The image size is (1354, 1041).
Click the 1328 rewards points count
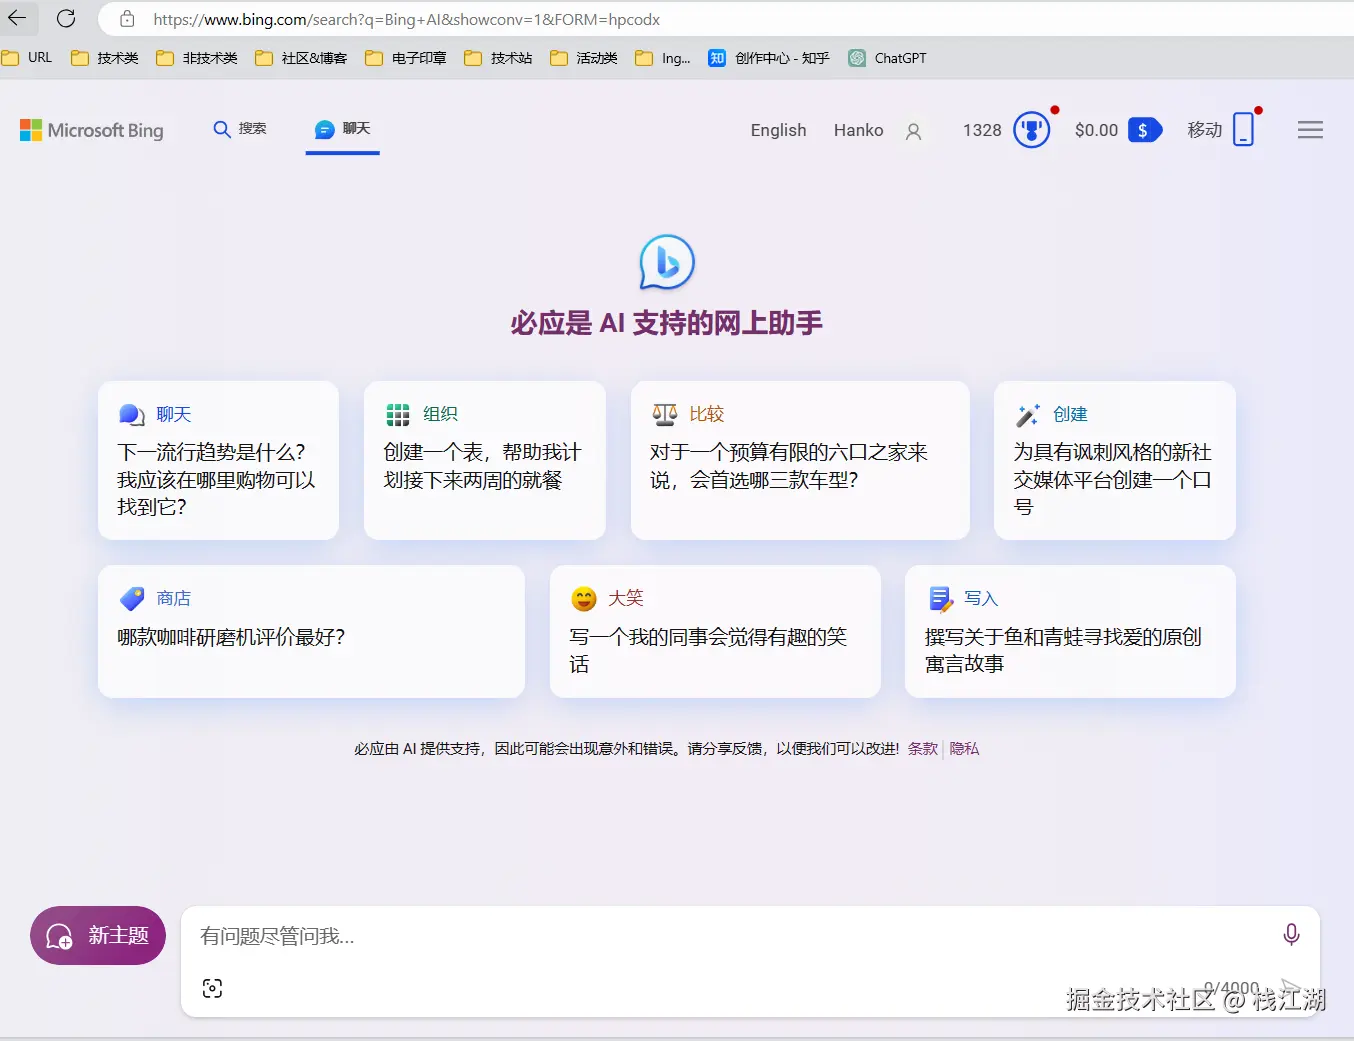982,130
